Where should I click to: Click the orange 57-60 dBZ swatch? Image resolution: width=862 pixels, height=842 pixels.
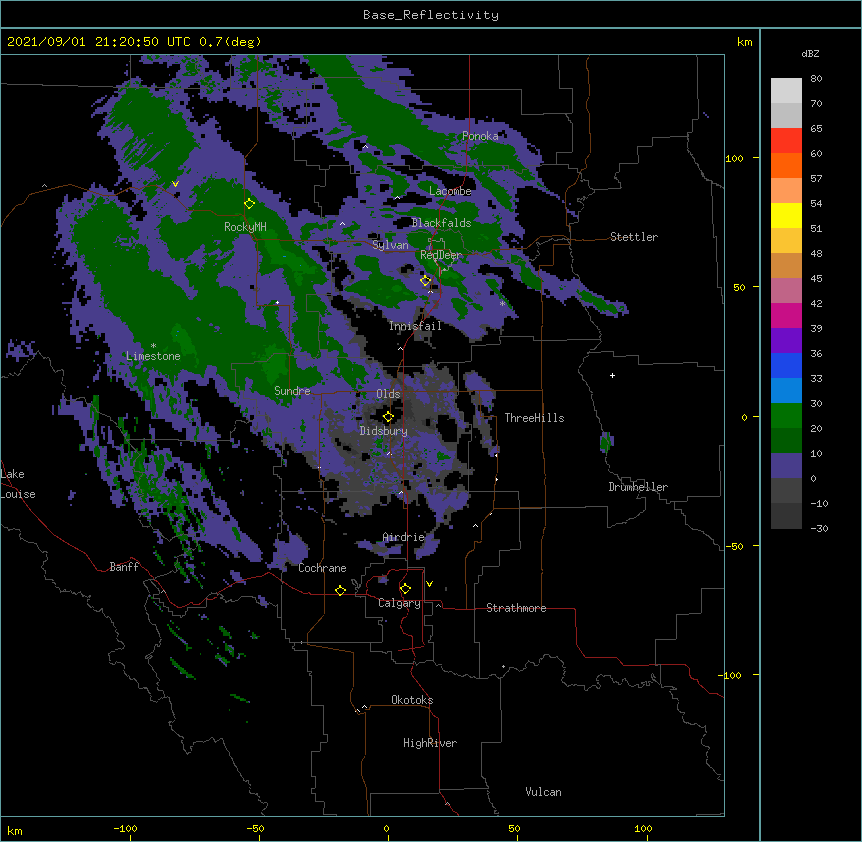click(x=786, y=166)
